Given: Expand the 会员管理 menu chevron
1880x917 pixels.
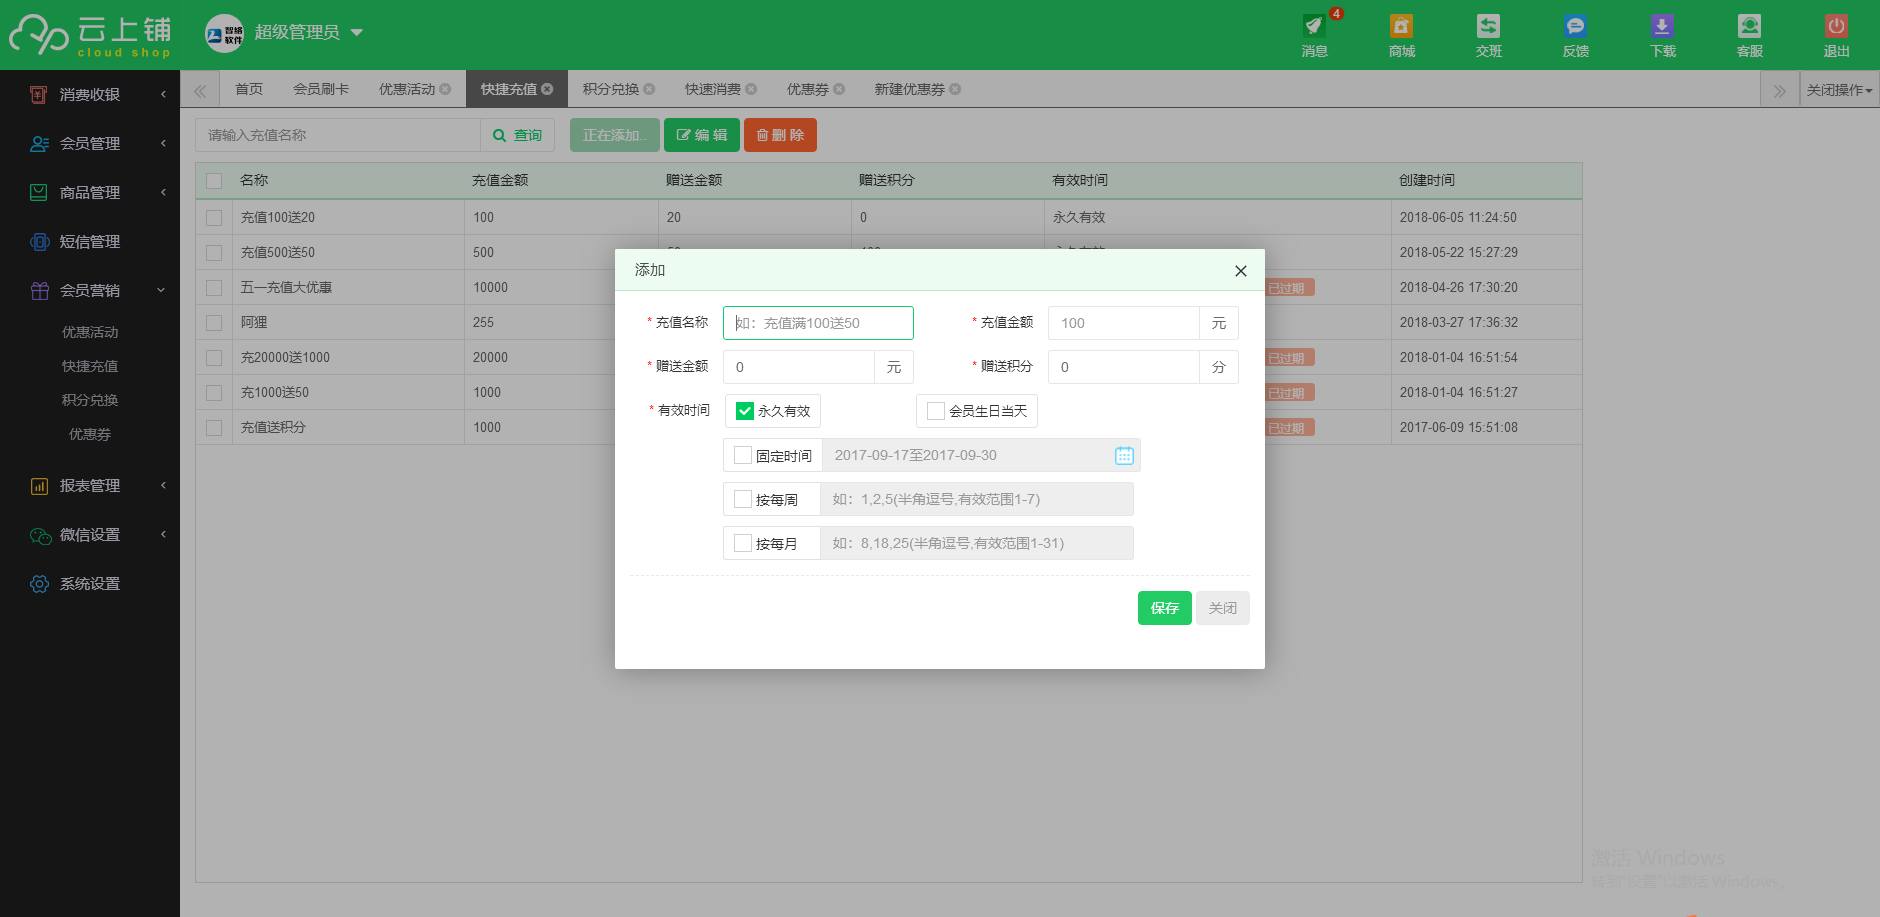Looking at the screenshot, I should click(x=163, y=143).
